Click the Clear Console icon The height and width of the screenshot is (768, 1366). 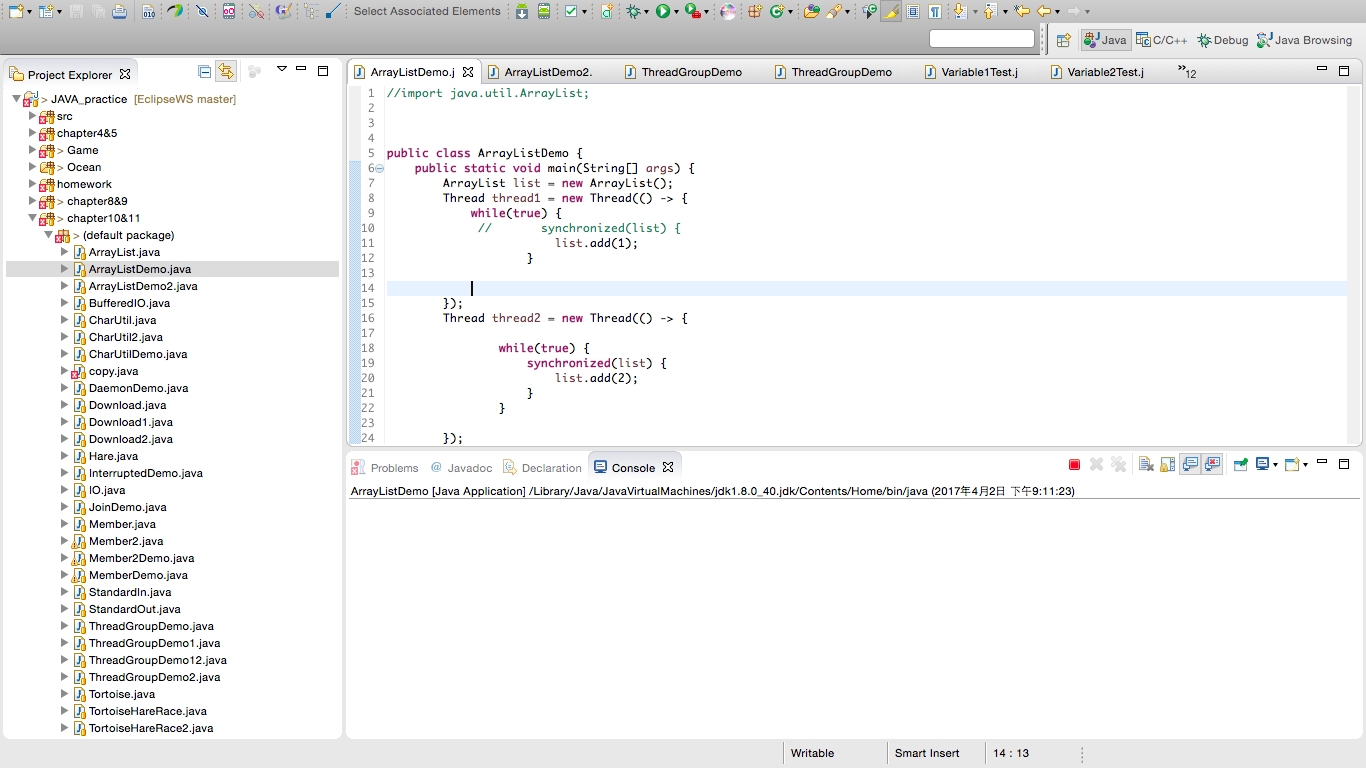tap(1146, 465)
